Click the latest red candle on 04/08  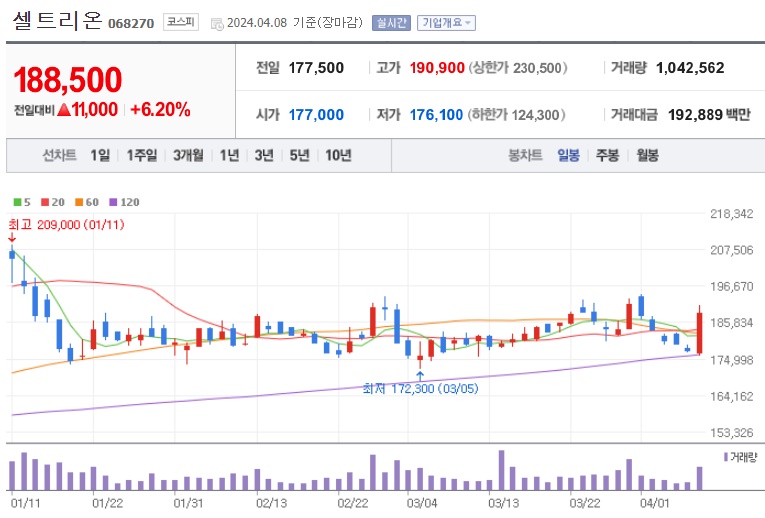700,333
